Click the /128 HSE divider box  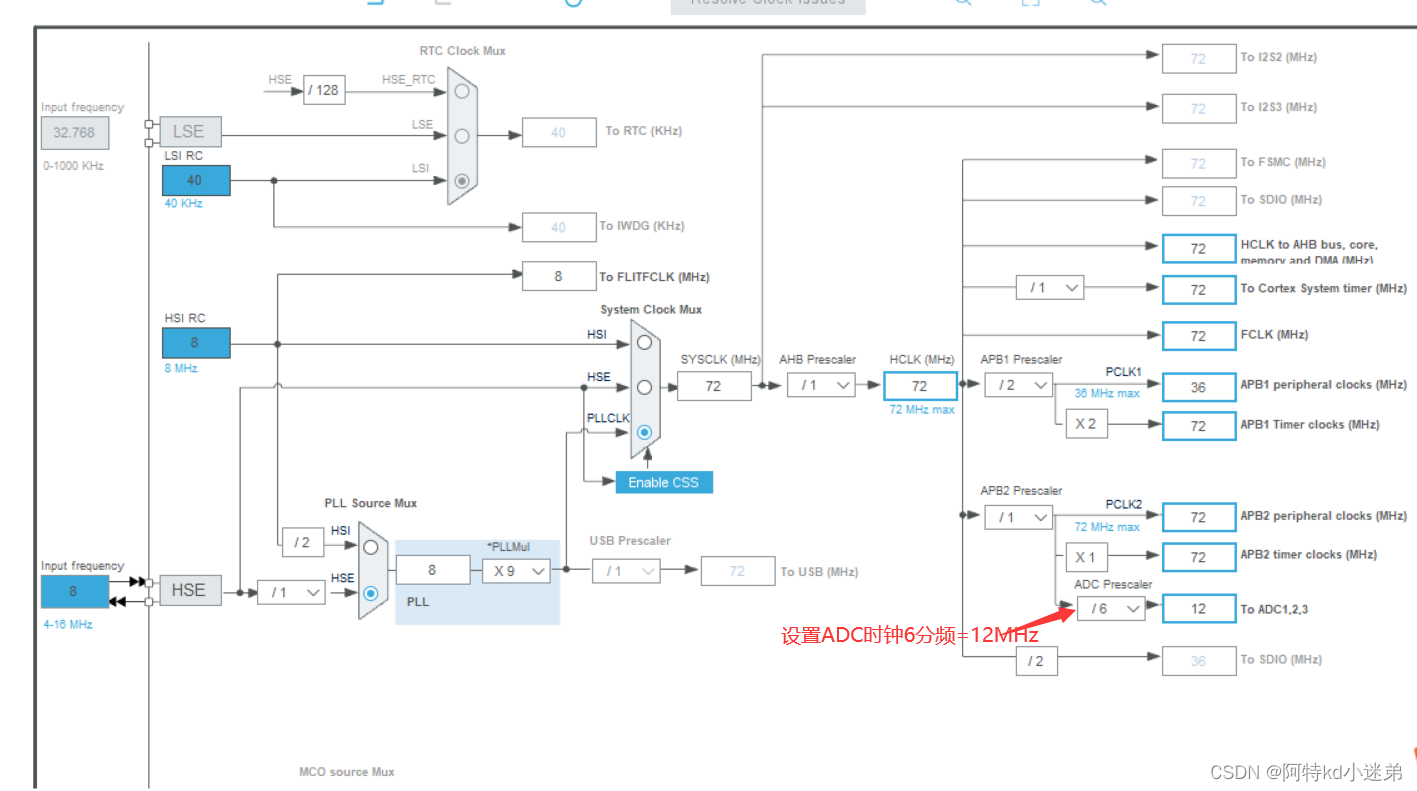(x=324, y=90)
